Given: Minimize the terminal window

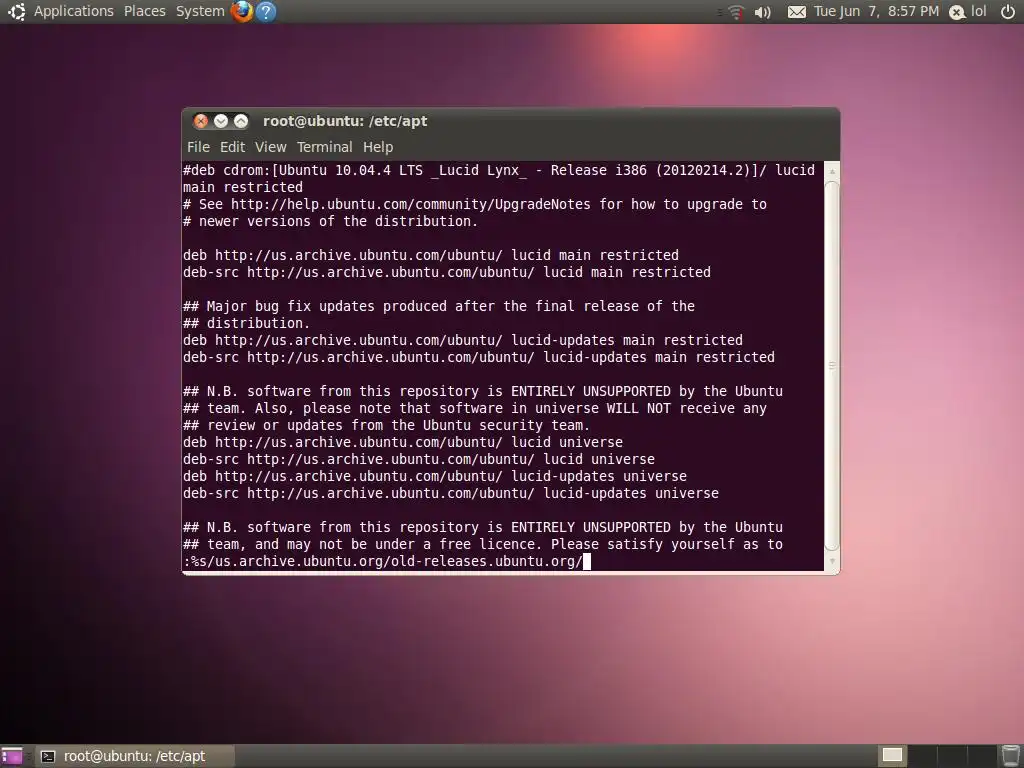Looking at the screenshot, I should [221, 121].
